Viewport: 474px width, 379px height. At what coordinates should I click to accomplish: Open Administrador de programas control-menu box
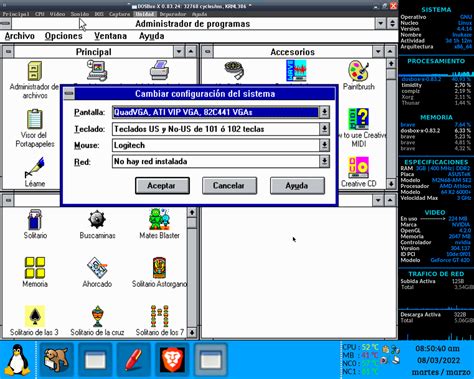pyautogui.click(x=6, y=24)
